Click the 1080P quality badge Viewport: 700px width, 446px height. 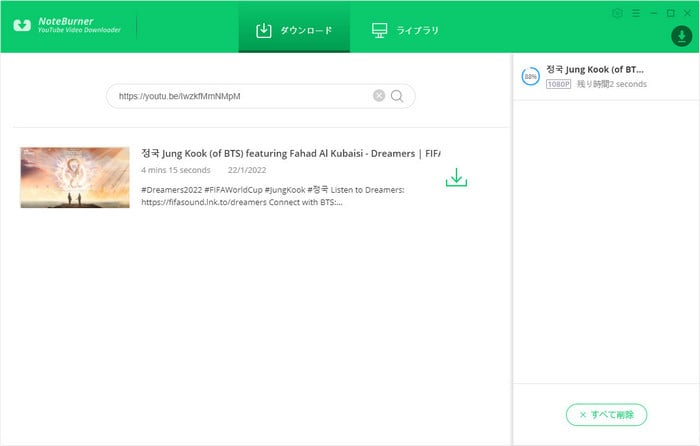[x=558, y=84]
